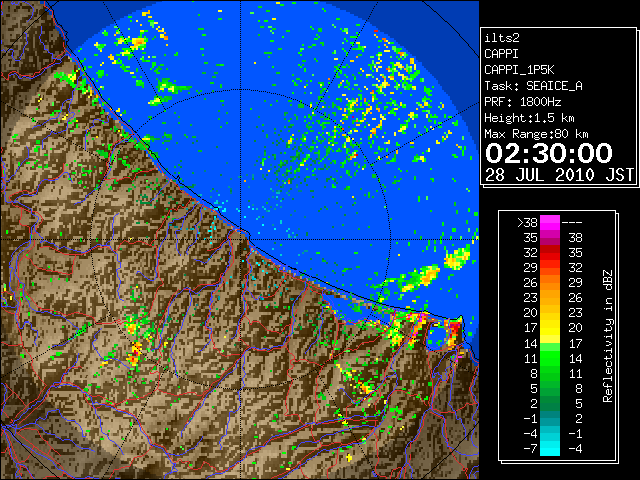Select the 'Max Range:80 km' text

coord(536,134)
